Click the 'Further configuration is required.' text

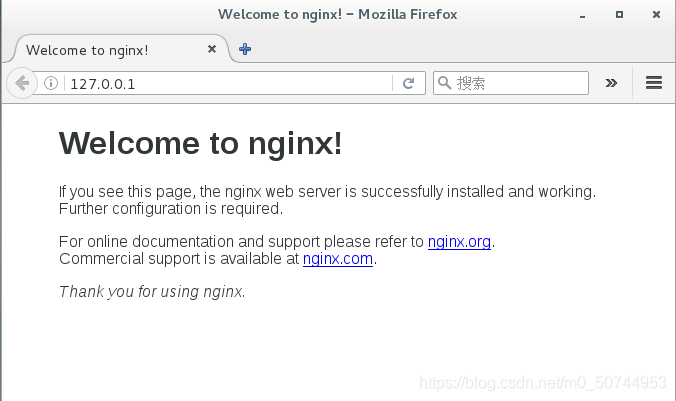(x=171, y=209)
